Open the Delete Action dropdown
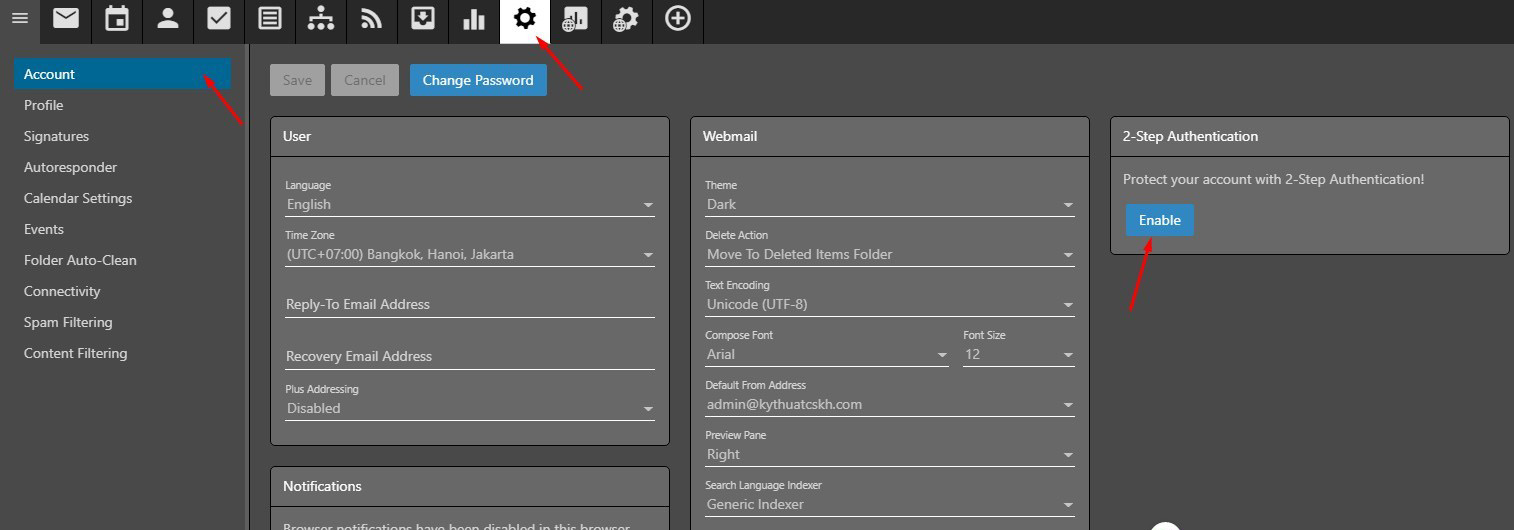 pos(889,254)
